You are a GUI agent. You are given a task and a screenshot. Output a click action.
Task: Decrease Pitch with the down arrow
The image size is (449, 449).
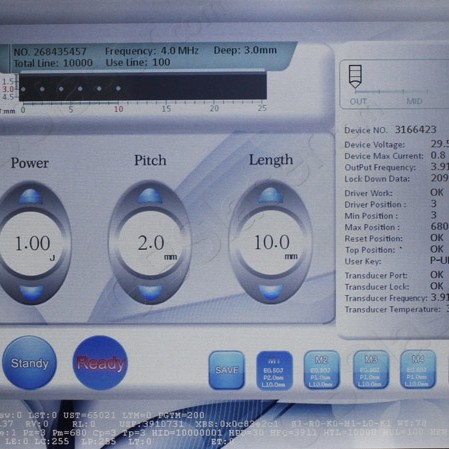point(150,292)
